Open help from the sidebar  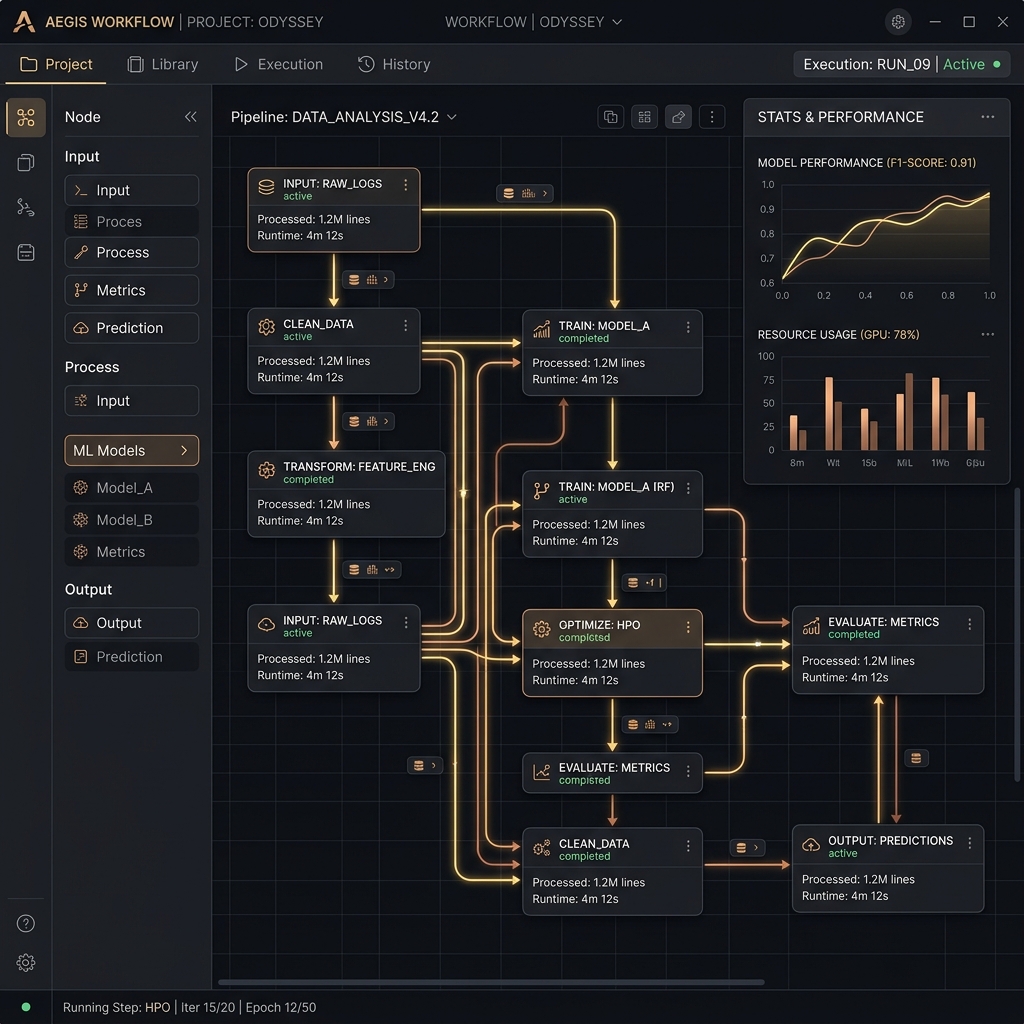click(x=25, y=923)
